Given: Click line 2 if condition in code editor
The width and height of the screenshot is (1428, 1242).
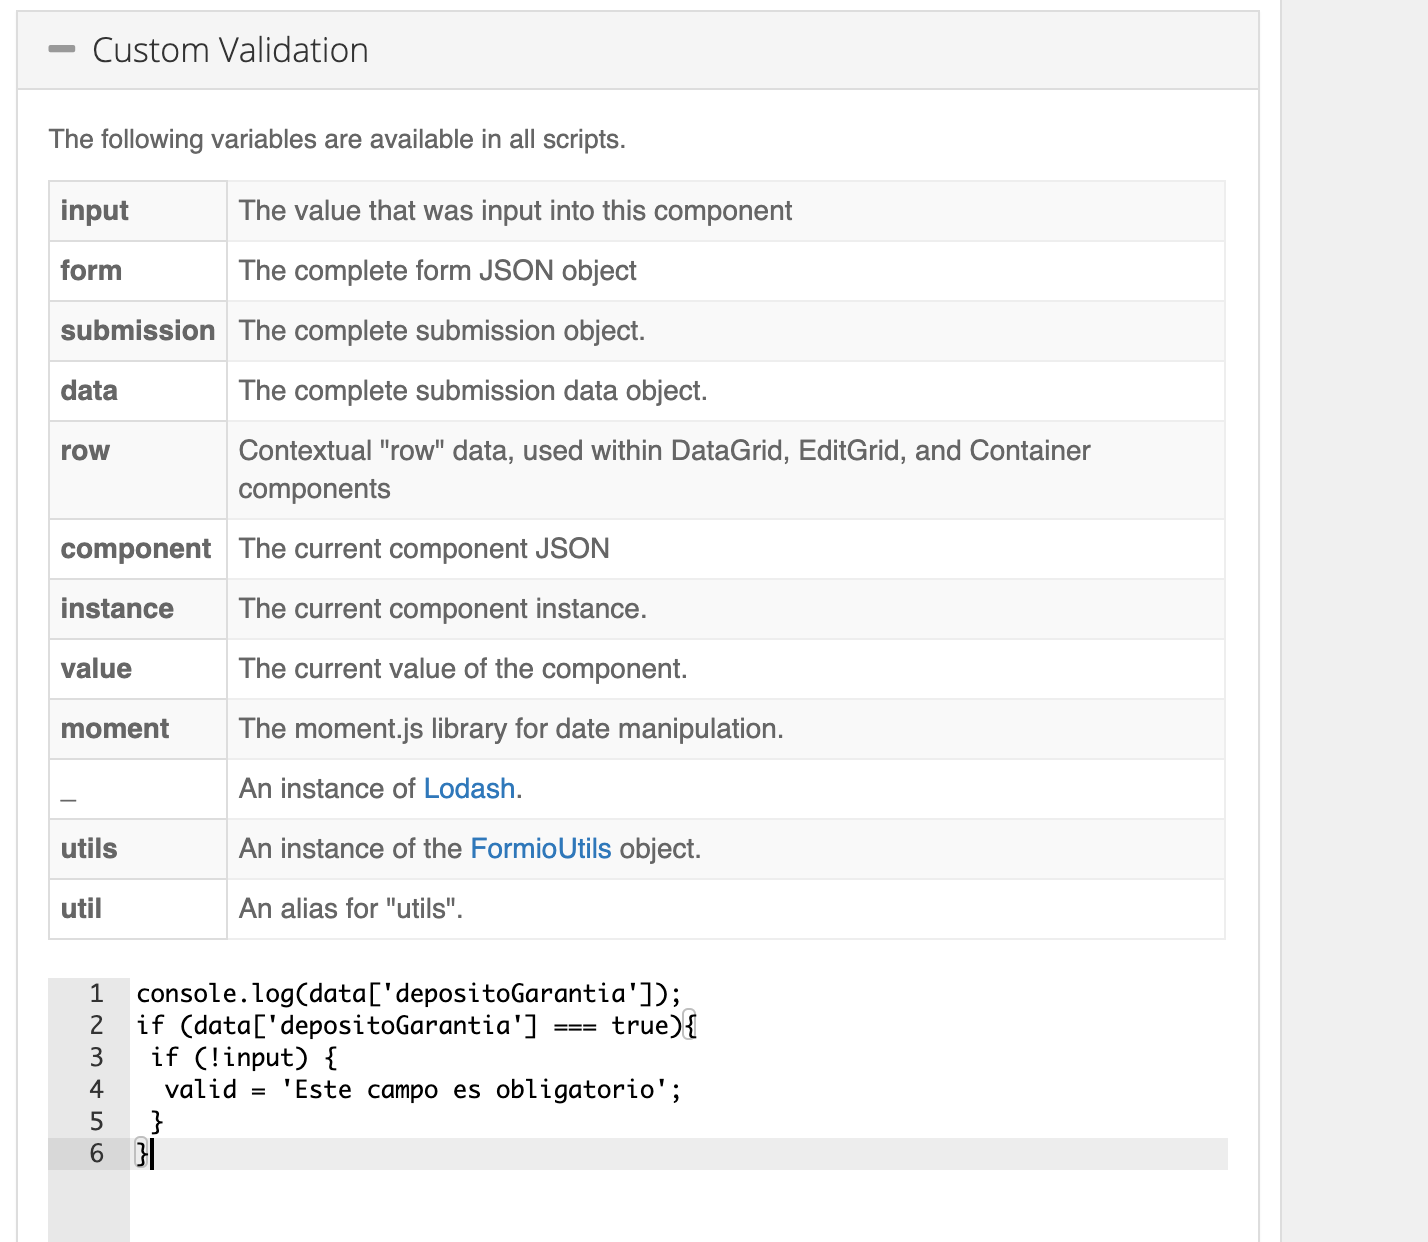Looking at the screenshot, I should tap(400, 1025).
